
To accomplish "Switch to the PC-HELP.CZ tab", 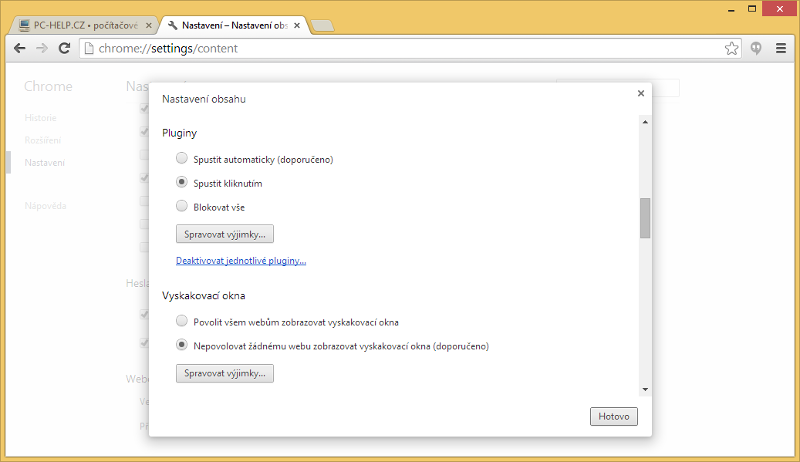I will pos(80,24).
